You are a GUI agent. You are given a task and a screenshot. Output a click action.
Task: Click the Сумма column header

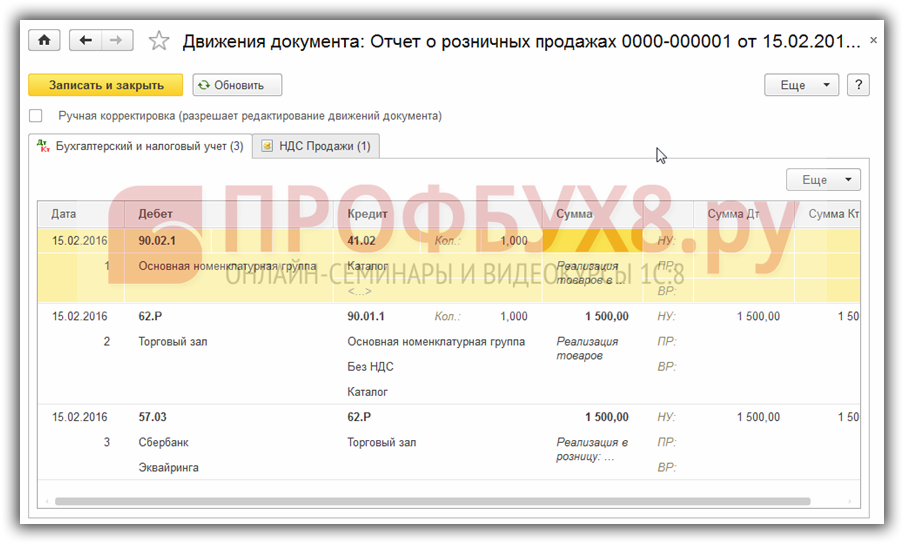574,214
